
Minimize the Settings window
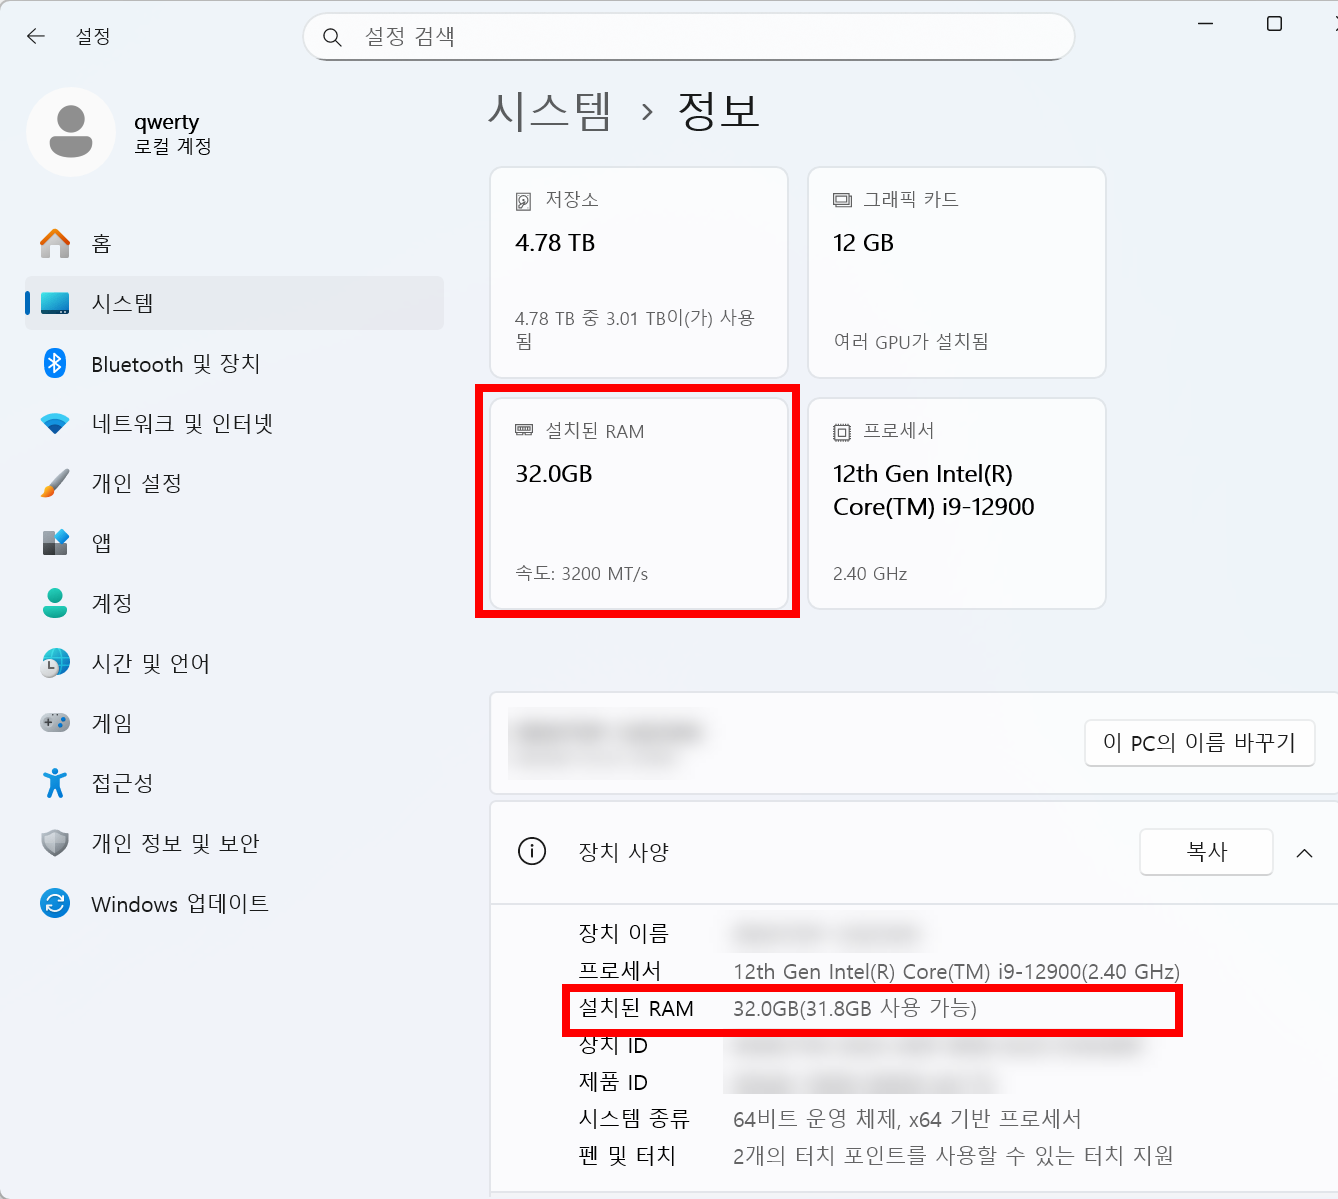pos(1206,23)
